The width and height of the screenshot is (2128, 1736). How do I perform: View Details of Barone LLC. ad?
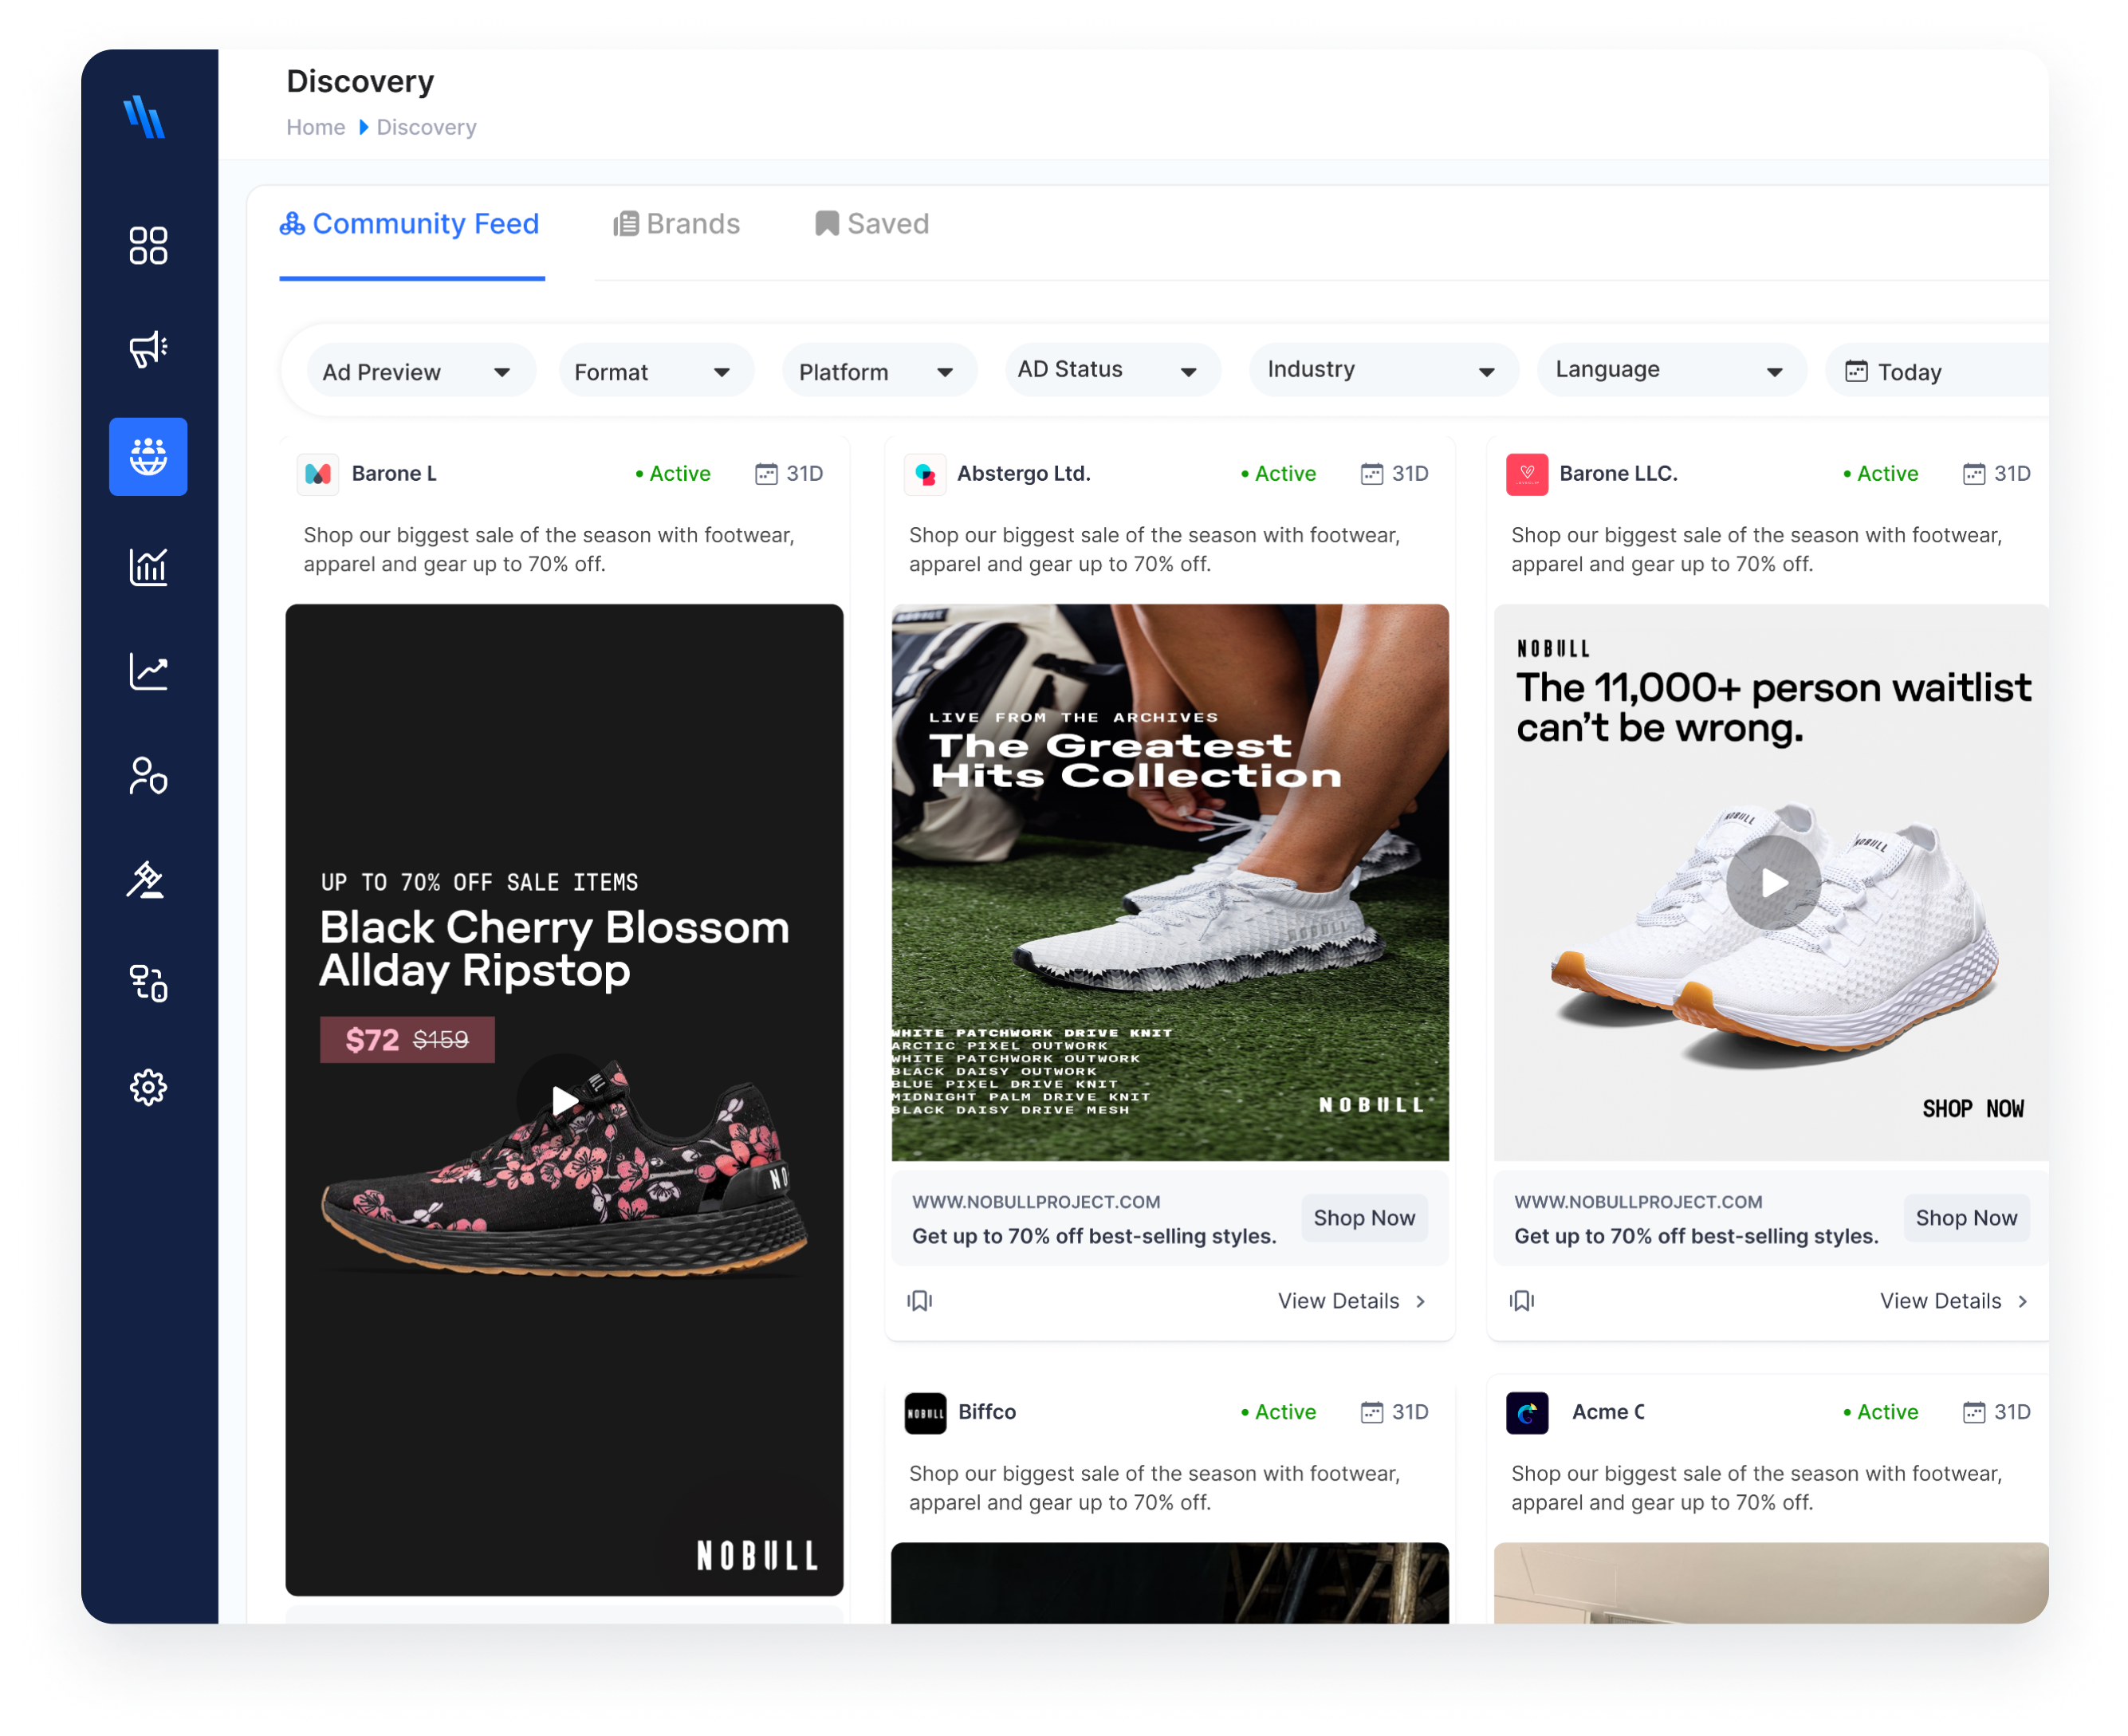click(x=1955, y=1301)
